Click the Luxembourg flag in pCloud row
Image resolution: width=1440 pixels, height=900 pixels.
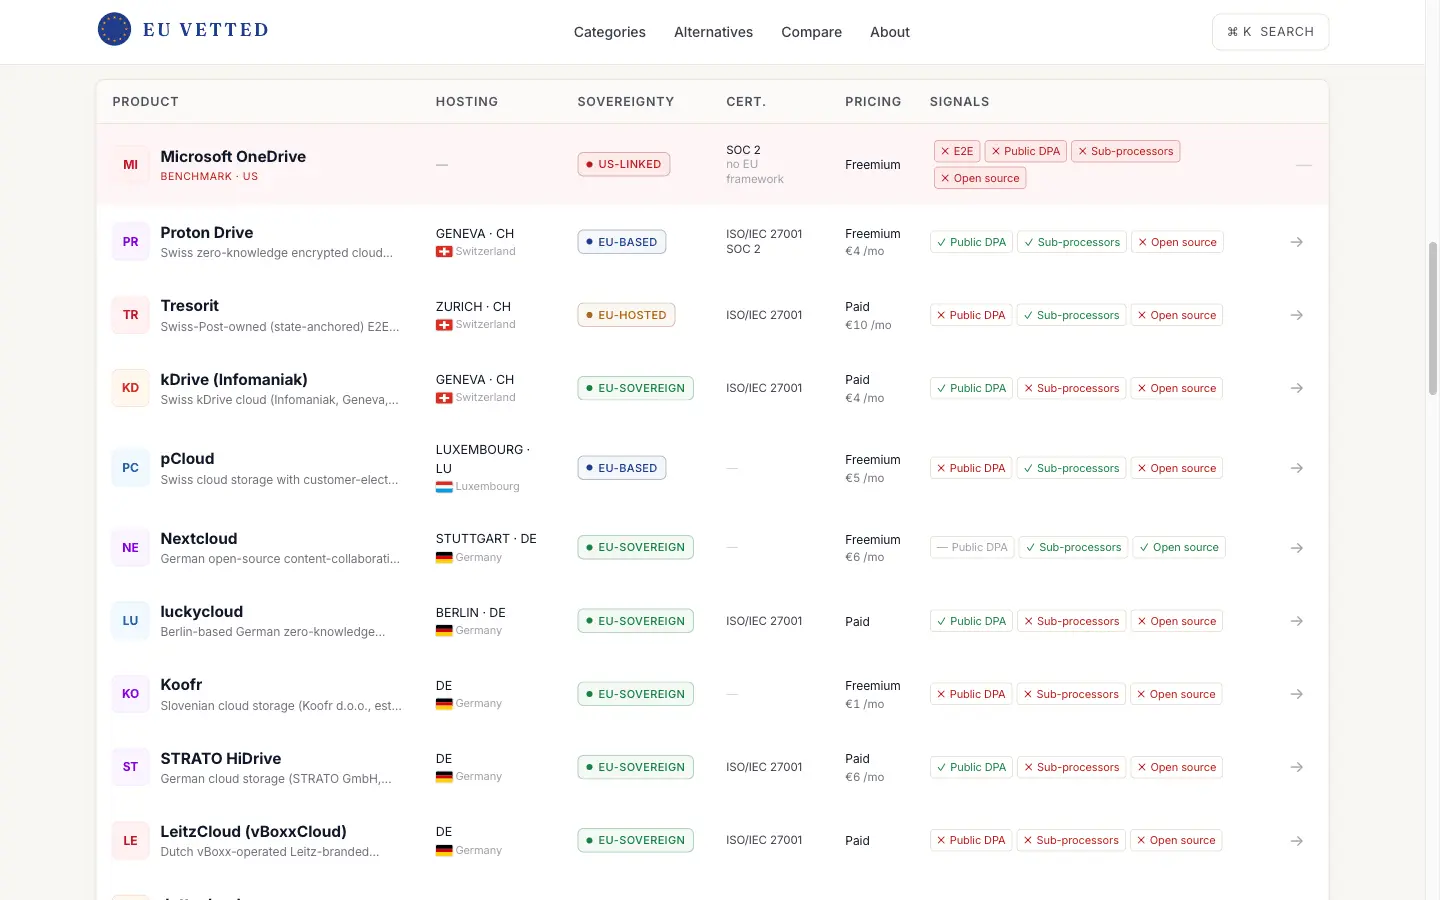coord(444,487)
